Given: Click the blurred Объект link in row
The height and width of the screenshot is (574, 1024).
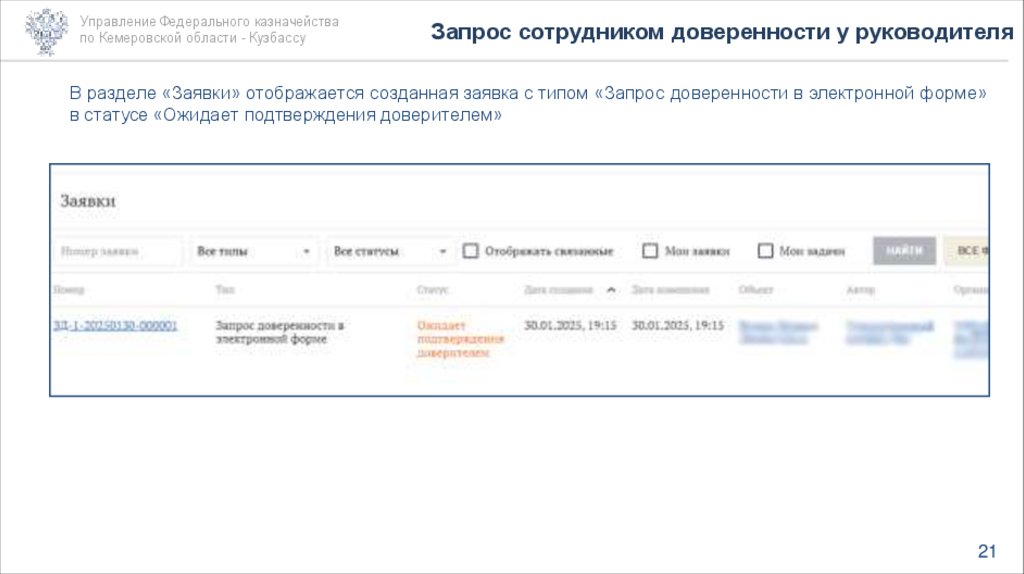Looking at the screenshot, I should (x=778, y=332).
